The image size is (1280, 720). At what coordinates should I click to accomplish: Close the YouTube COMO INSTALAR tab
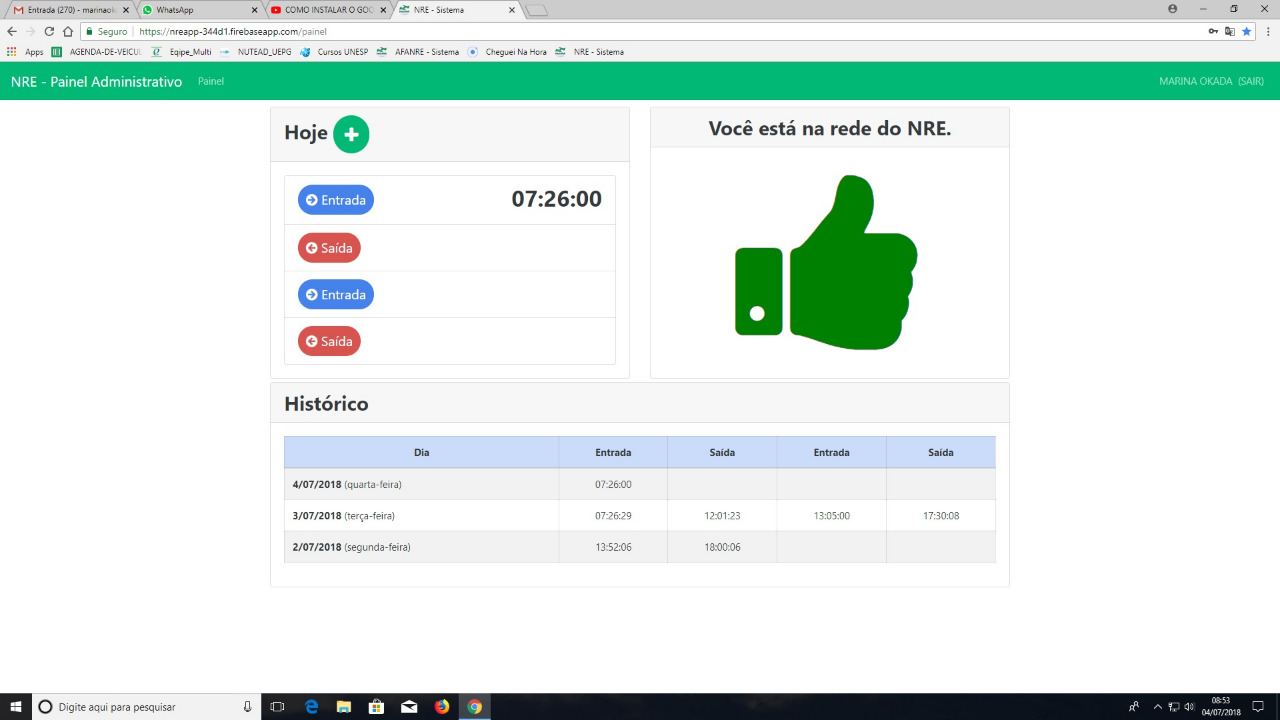pyautogui.click(x=383, y=10)
